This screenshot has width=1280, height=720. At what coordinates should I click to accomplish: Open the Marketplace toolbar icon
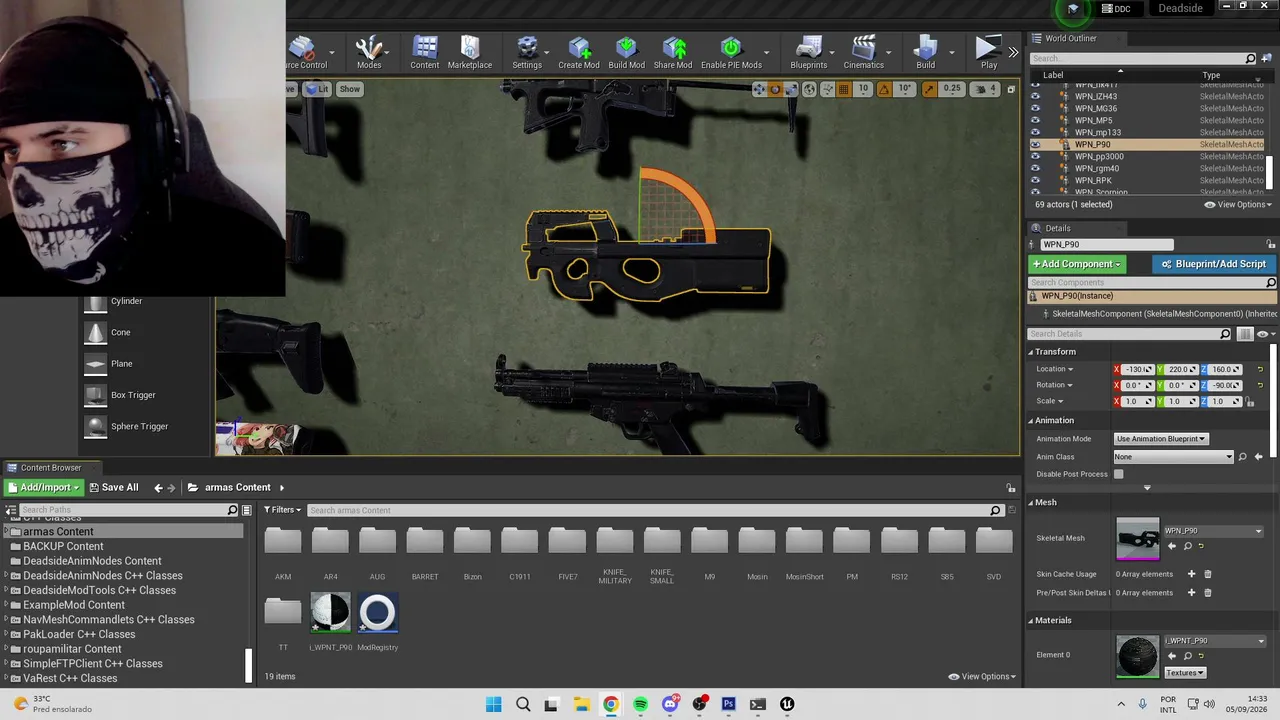click(x=469, y=52)
